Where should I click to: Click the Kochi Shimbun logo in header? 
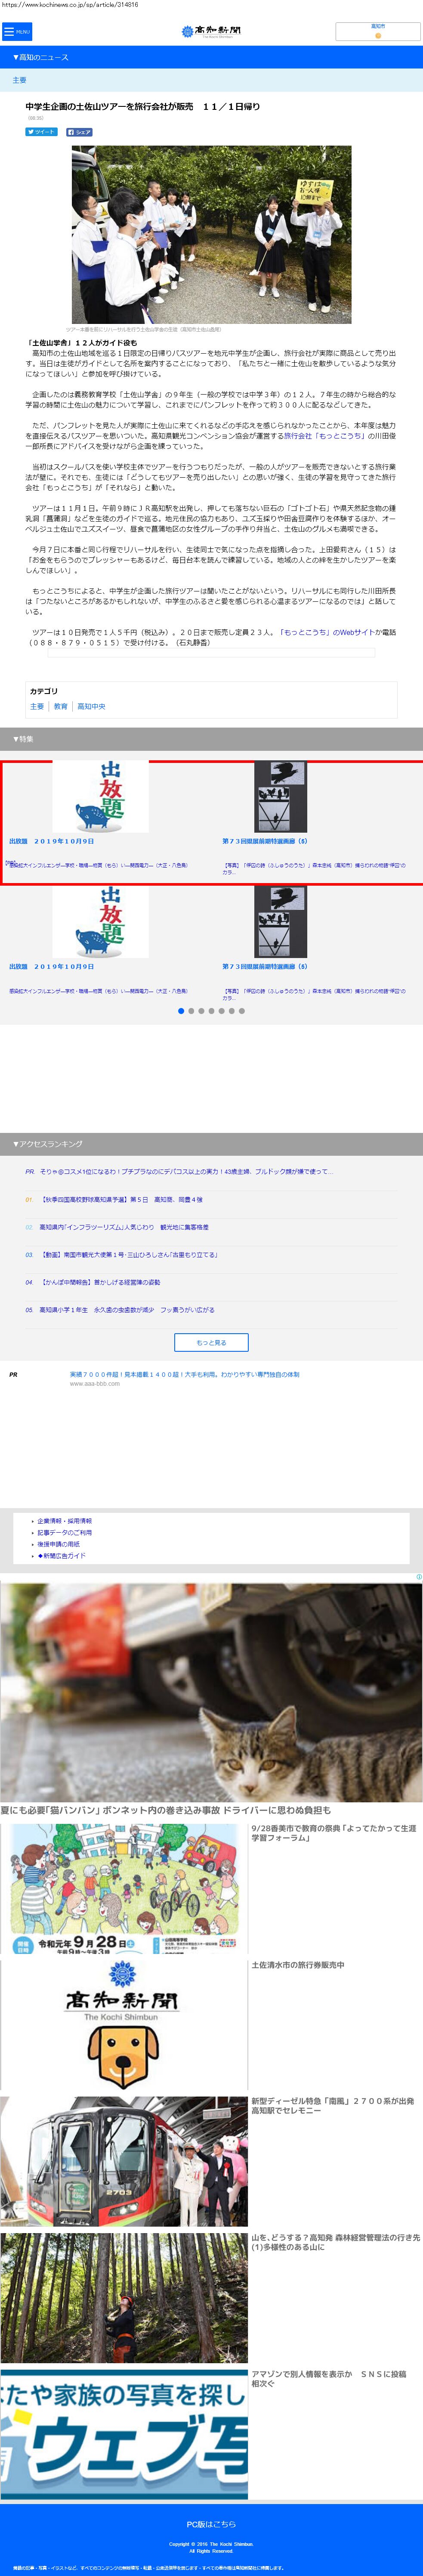click(x=211, y=31)
